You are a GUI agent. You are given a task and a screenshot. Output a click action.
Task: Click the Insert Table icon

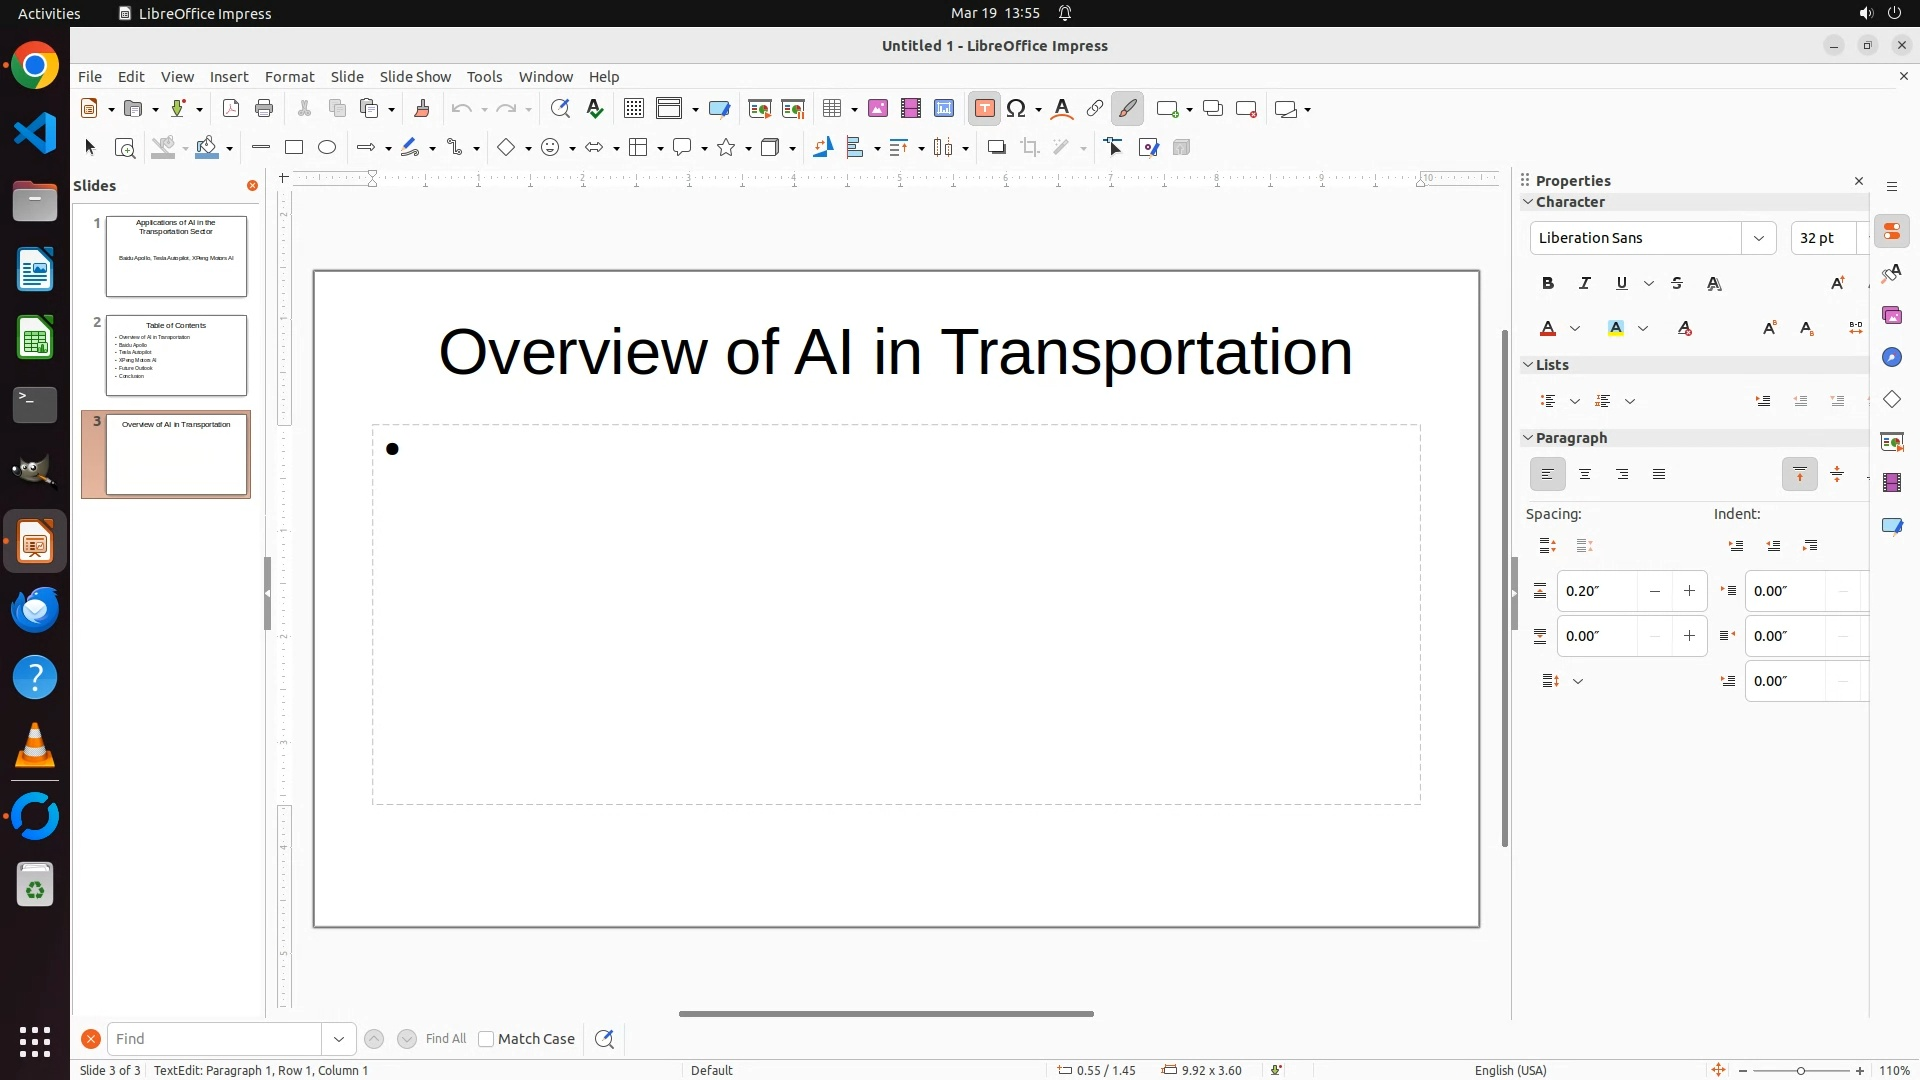tap(830, 109)
